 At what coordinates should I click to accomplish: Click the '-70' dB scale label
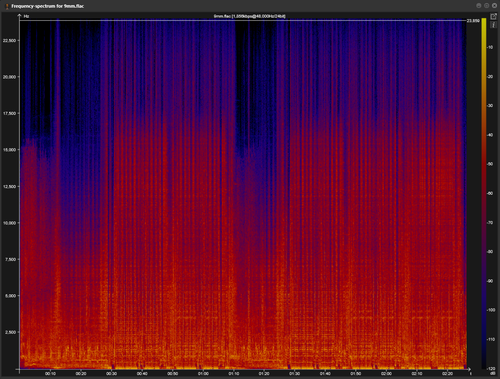pos(490,223)
